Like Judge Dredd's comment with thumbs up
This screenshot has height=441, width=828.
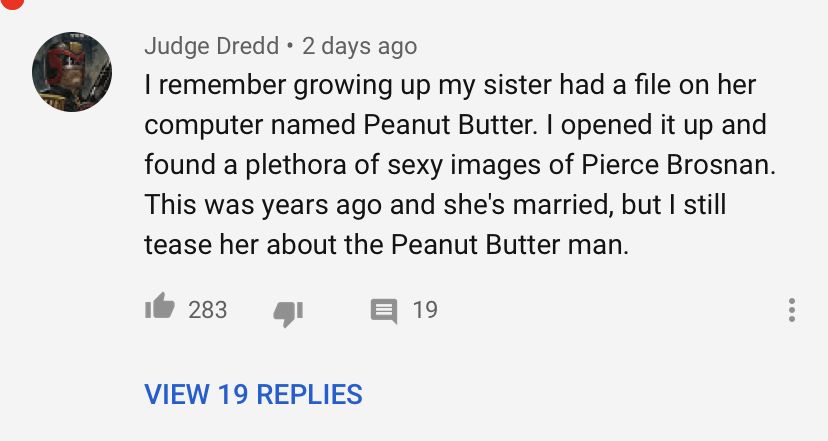160,309
